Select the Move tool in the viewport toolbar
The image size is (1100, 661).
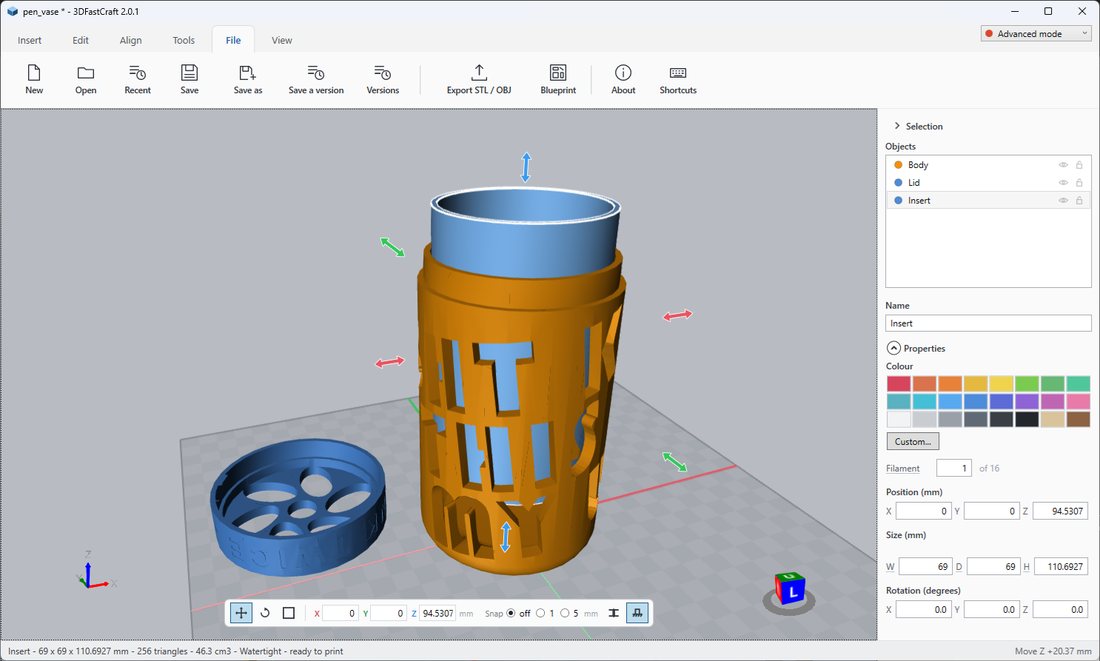pos(241,613)
